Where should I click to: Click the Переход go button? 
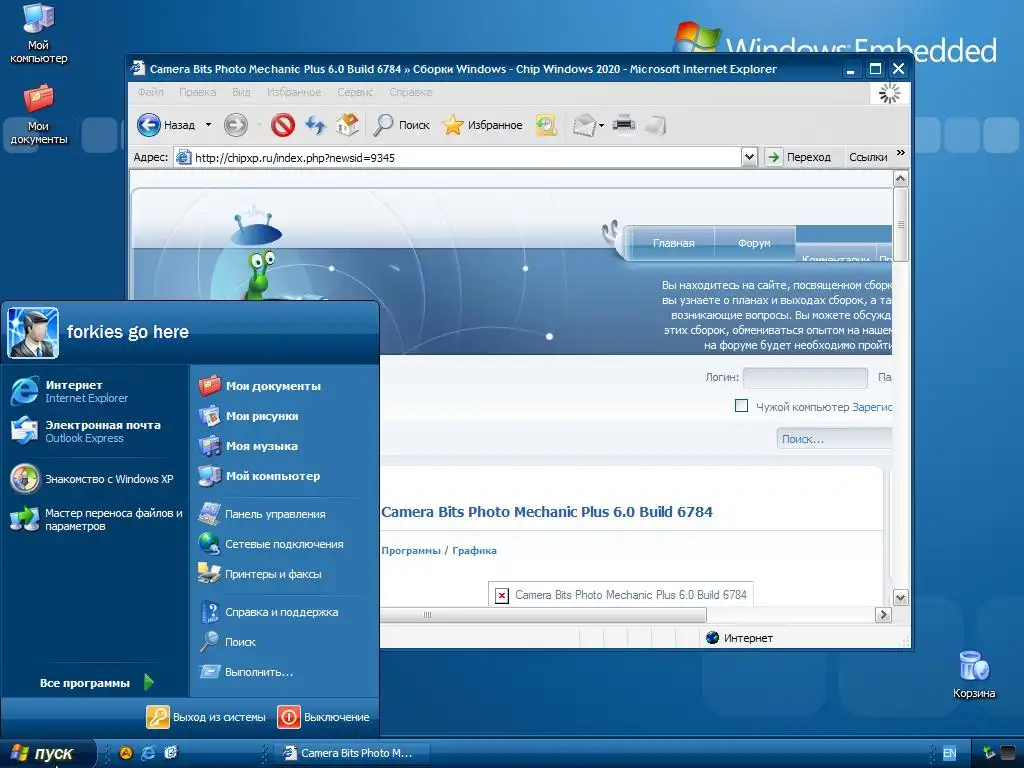pyautogui.click(x=798, y=157)
